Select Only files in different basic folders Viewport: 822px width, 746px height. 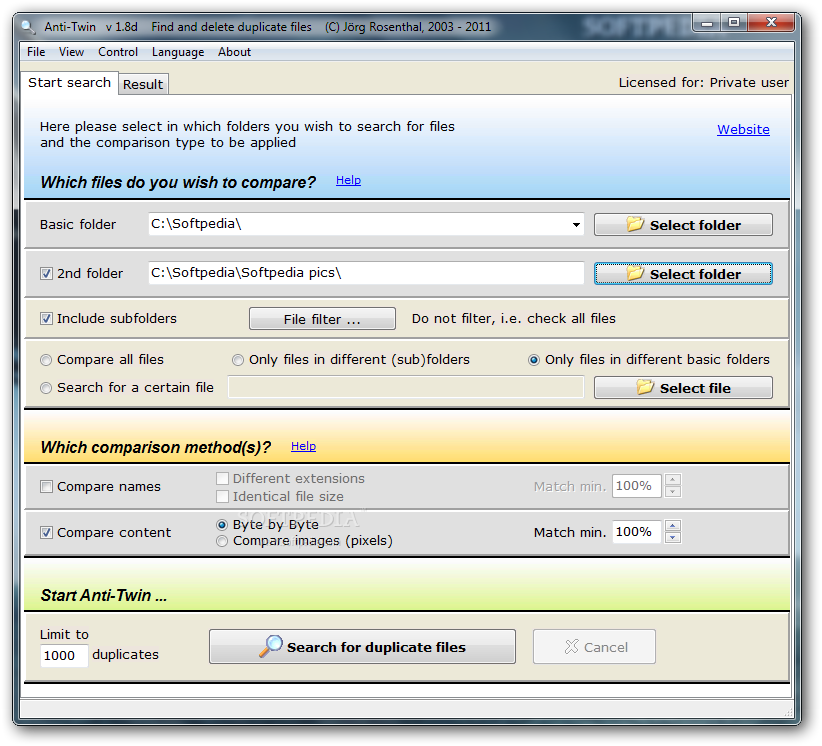[x=534, y=360]
